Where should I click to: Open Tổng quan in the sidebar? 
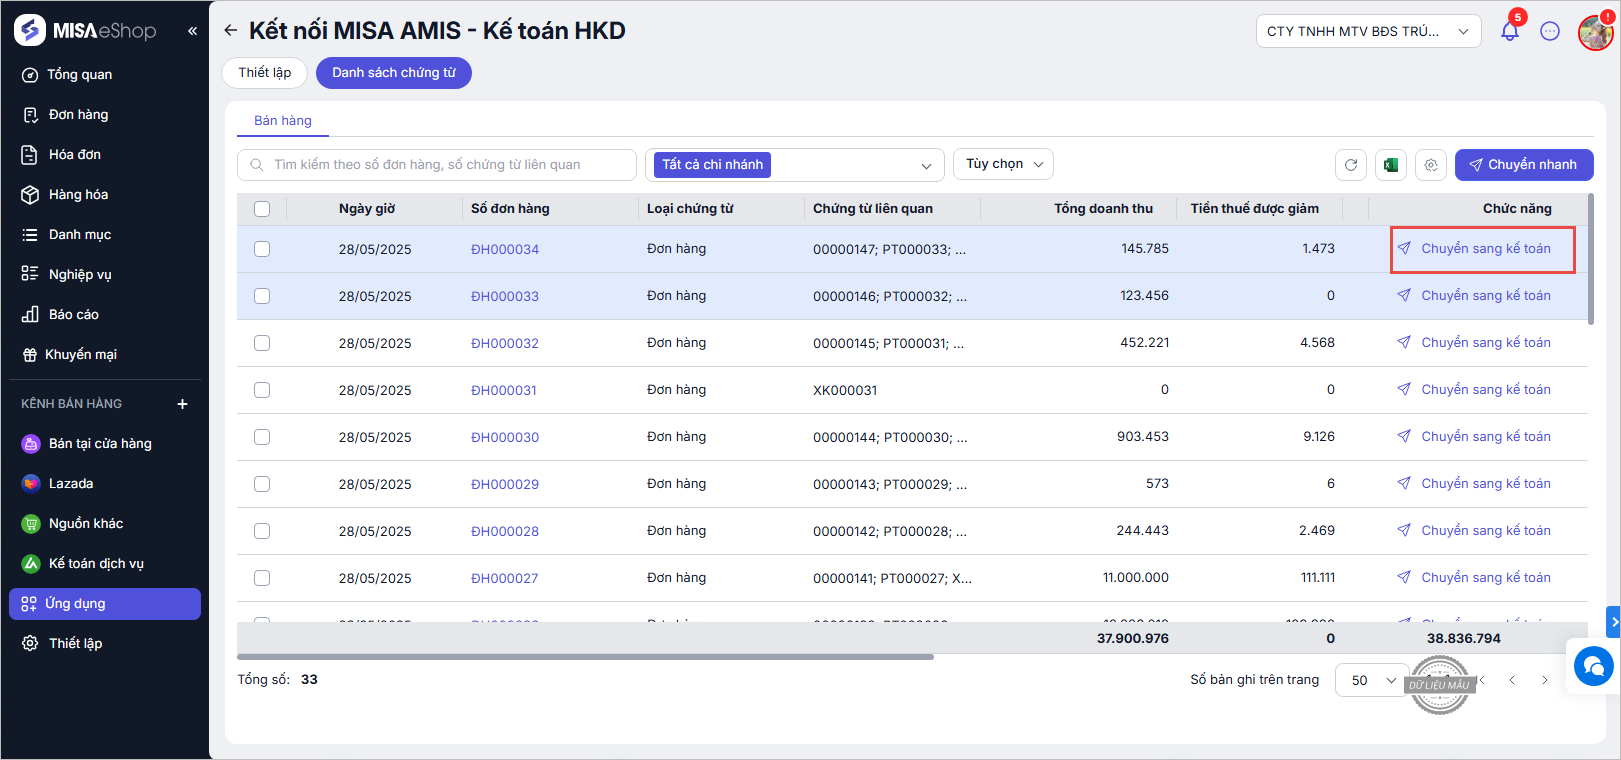tap(105, 75)
